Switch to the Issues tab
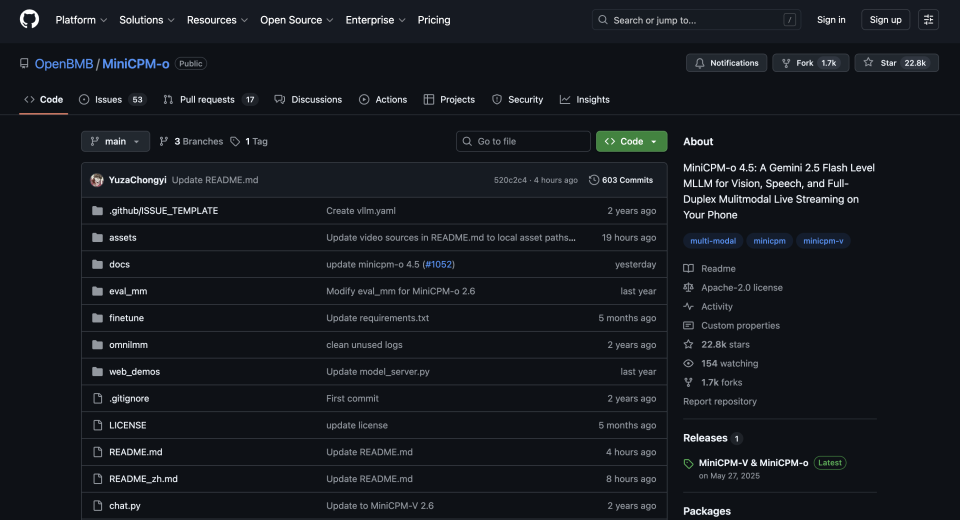Viewport: 960px width, 520px height. pos(112,99)
